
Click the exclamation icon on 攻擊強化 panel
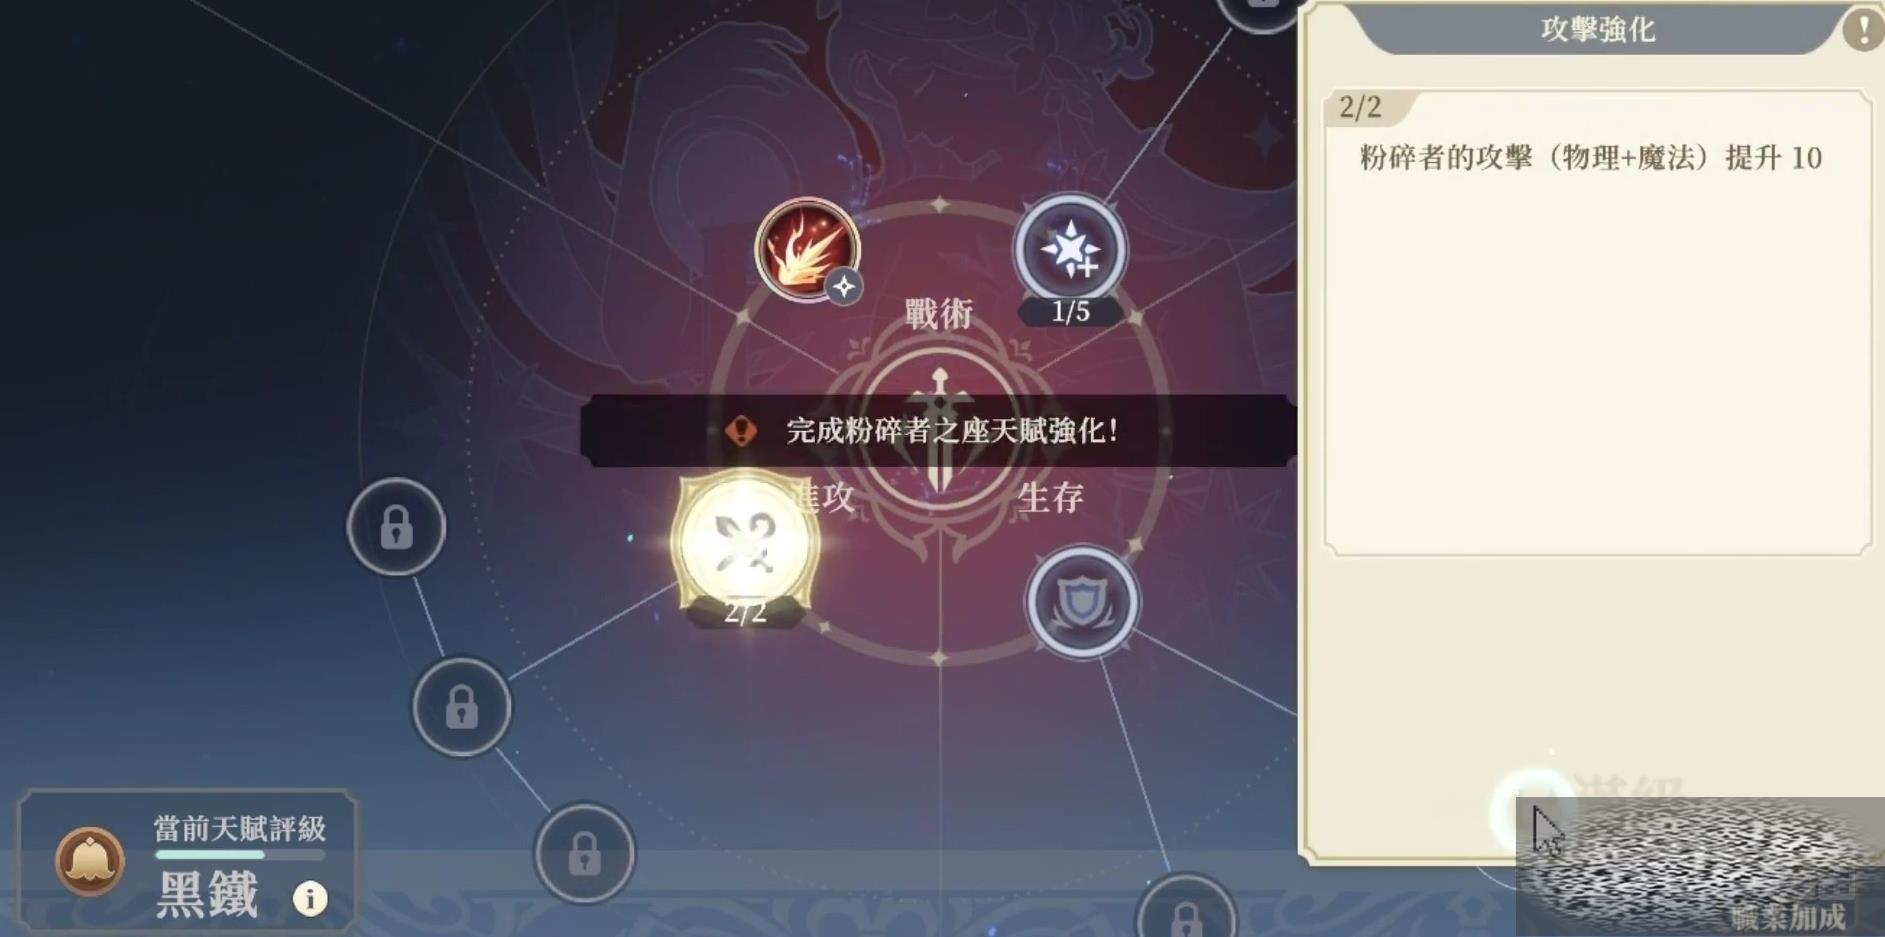pyautogui.click(x=1863, y=29)
